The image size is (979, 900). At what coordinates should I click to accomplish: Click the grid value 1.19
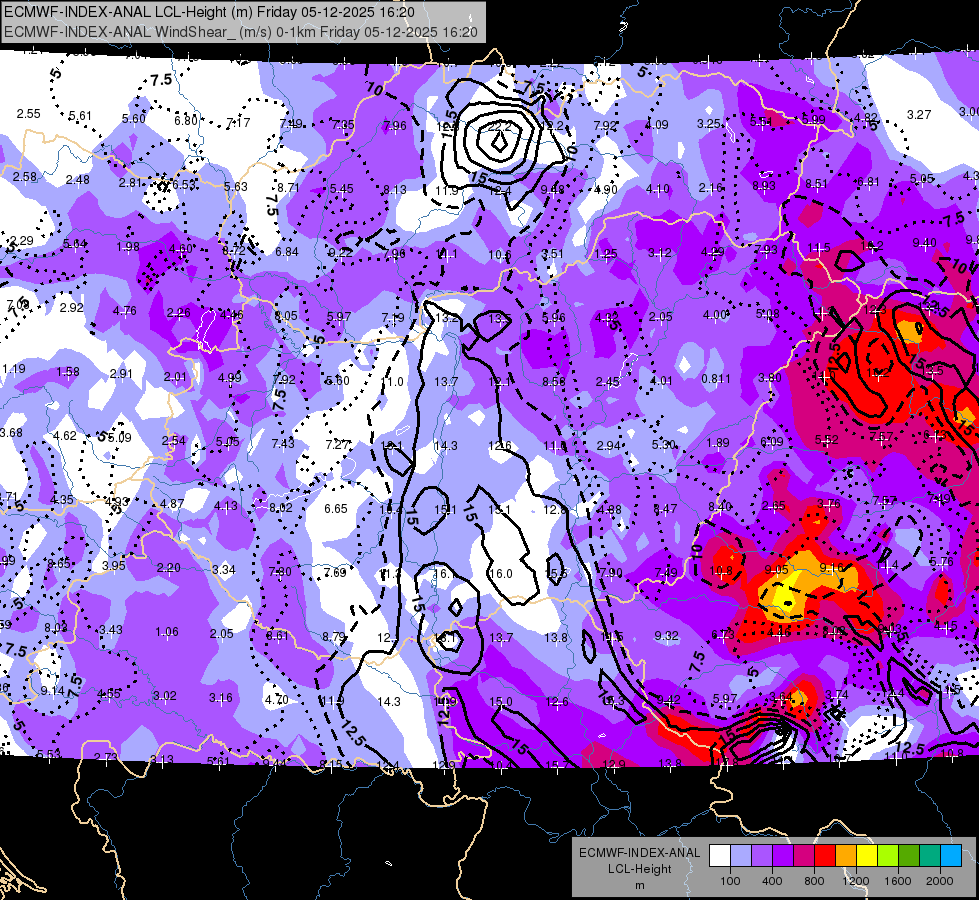coord(14,368)
